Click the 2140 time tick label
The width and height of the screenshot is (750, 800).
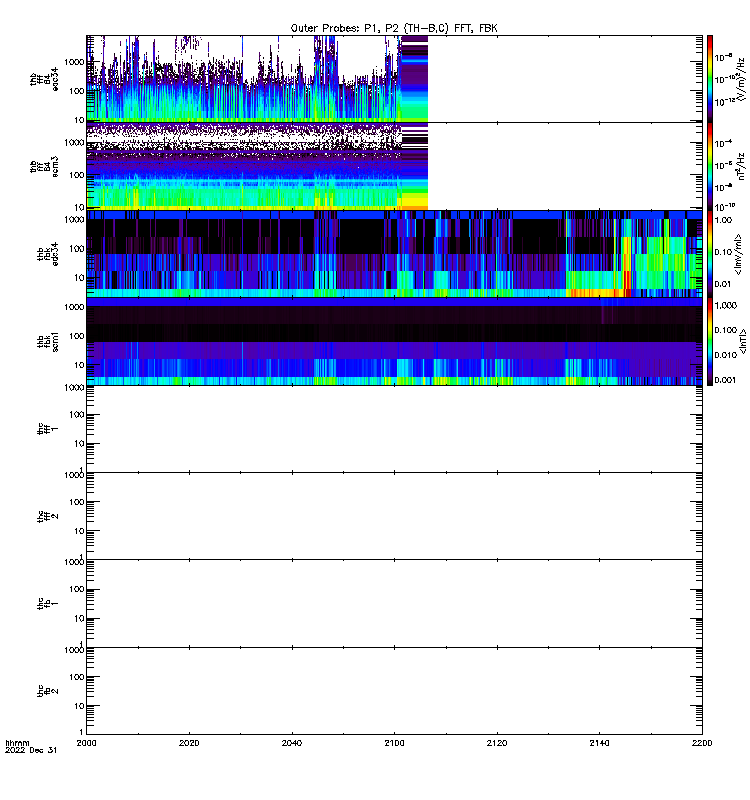click(599, 743)
